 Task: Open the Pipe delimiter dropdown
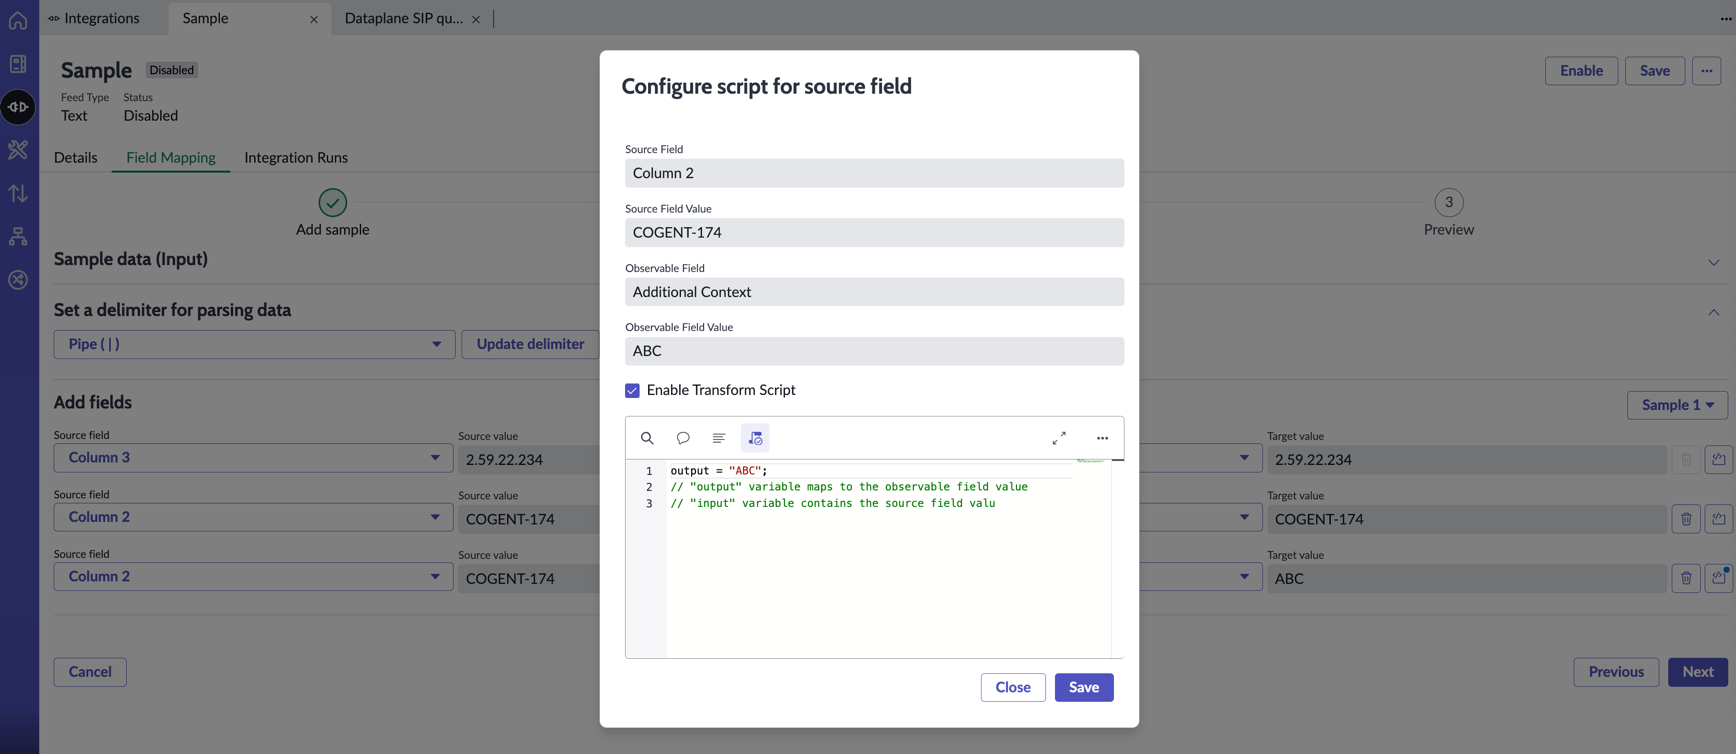(x=254, y=344)
